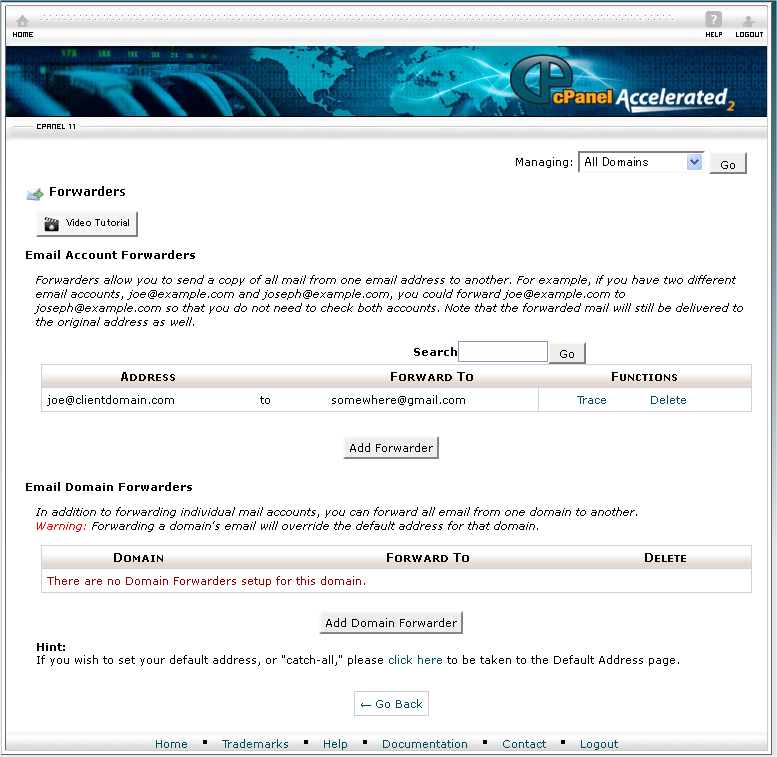Click the Hint: label
The height and width of the screenshot is (757, 777).
click(51, 647)
